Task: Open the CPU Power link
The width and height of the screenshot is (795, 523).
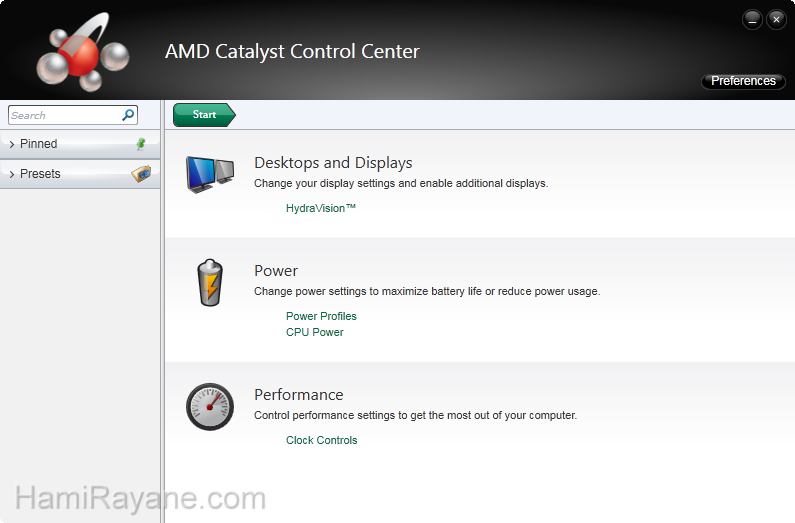Action: (x=314, y=332)
